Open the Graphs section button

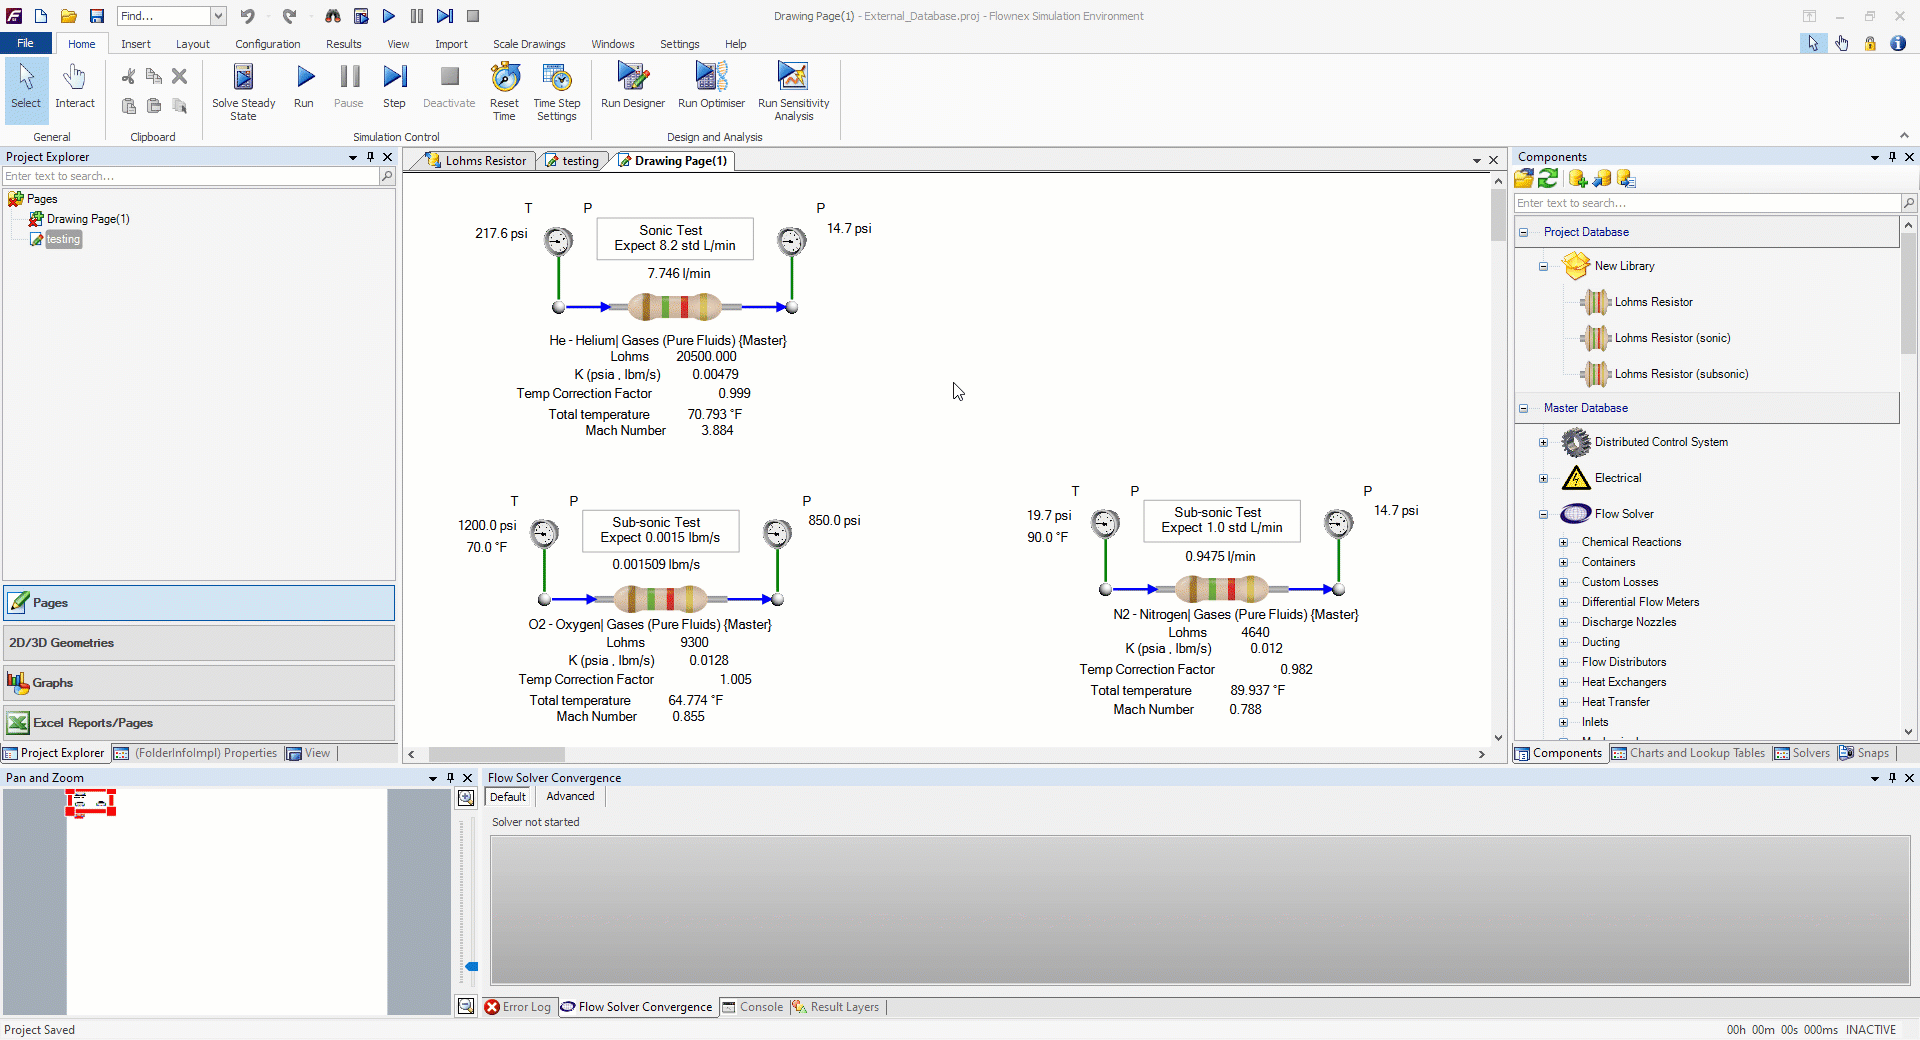pyautogui.click(x=199, y=683)
